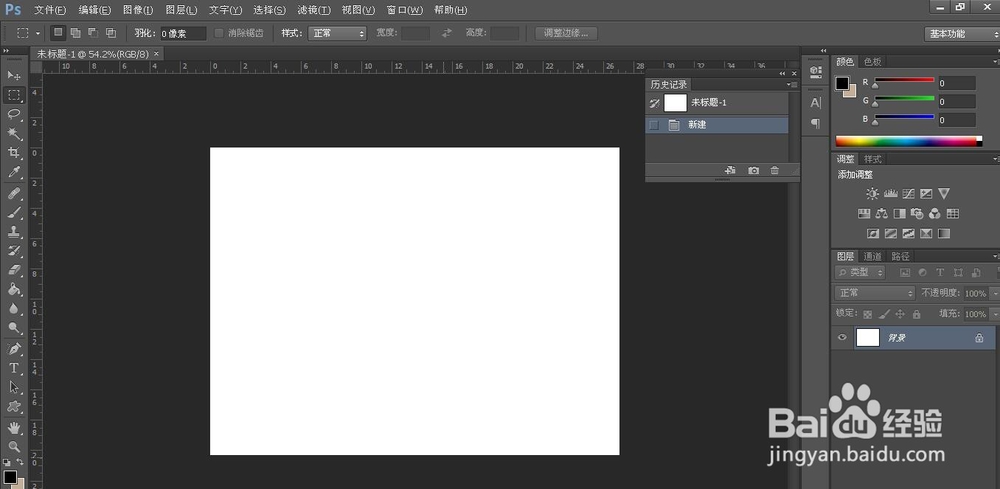Image resolution: width=1000 pixels, height=489 pixels.
Task: Select the Hand tool
Action: click(x=13, y=427)
